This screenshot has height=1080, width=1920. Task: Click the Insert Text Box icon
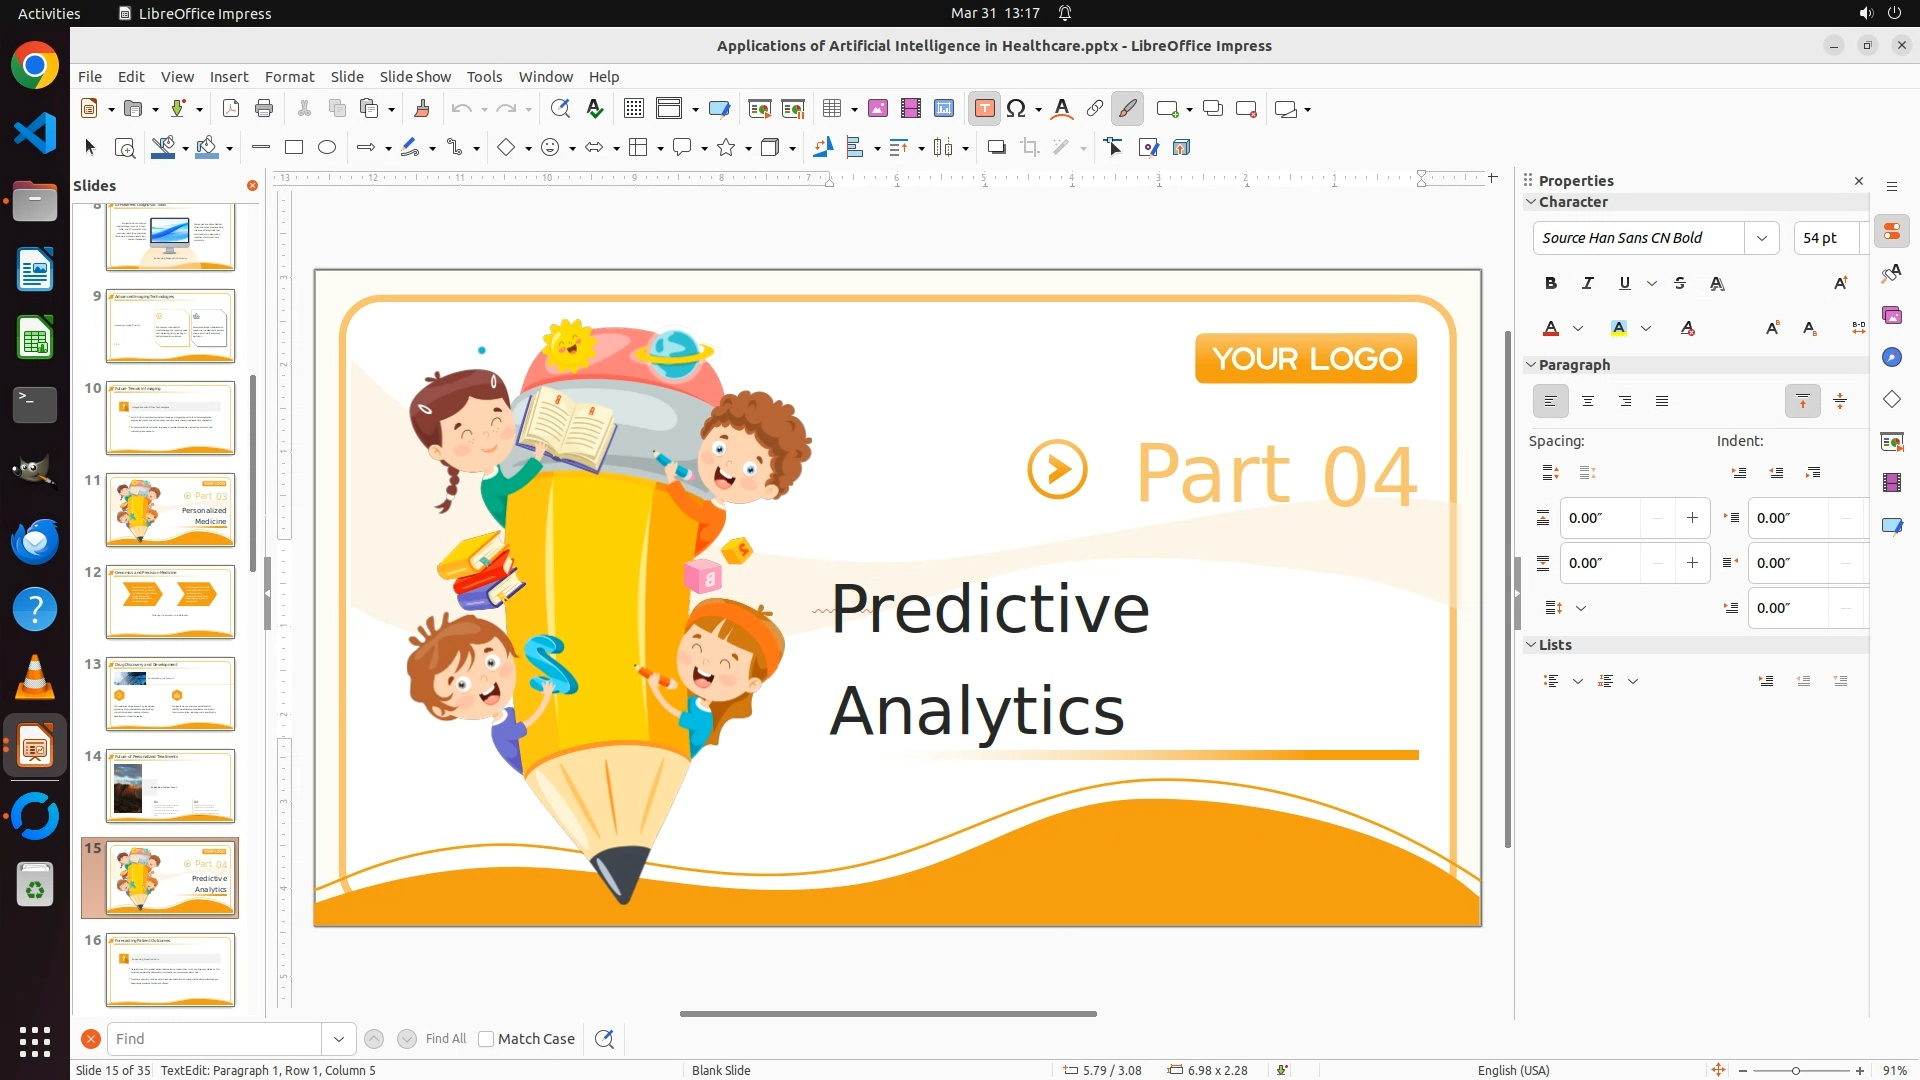(984, 109)
